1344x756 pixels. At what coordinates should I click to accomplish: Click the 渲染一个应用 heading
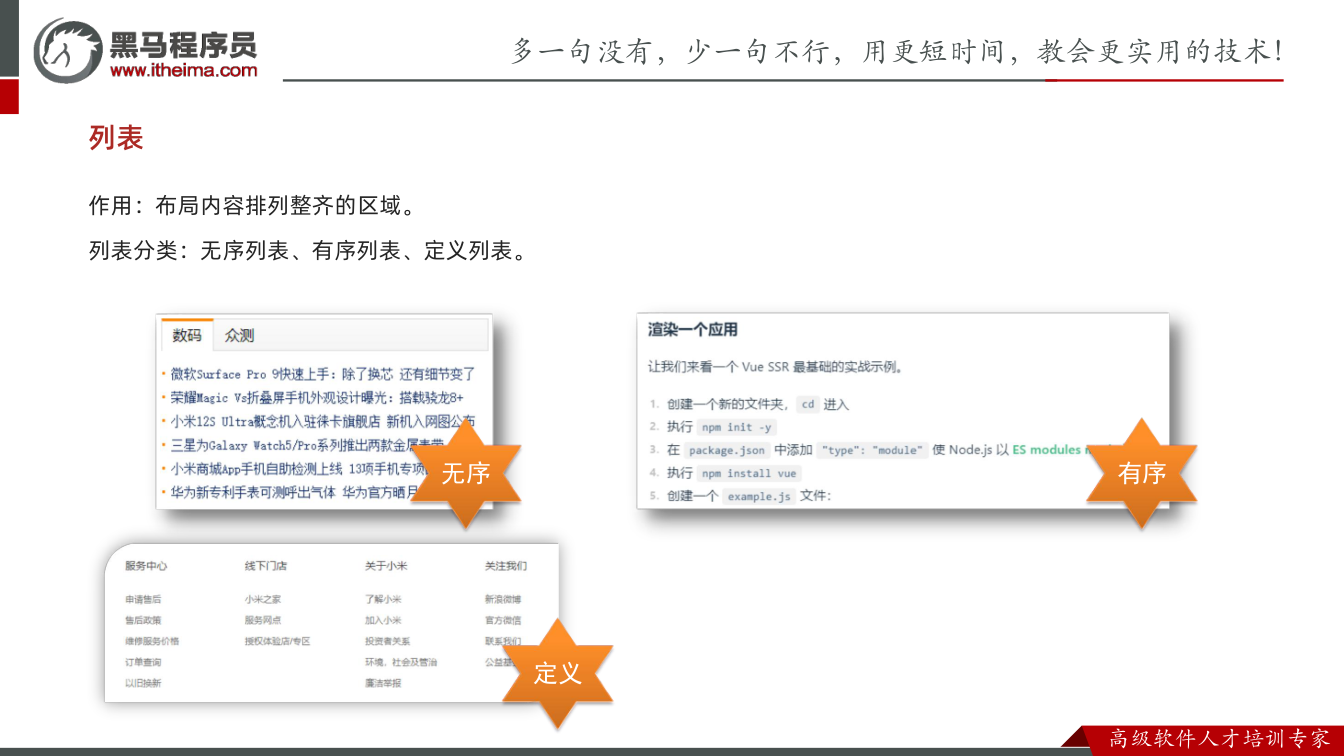point(693,329)
